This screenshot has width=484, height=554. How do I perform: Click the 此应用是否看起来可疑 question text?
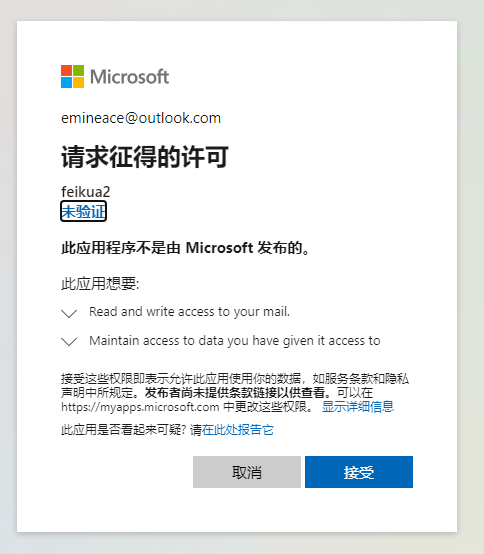(124, 430)
